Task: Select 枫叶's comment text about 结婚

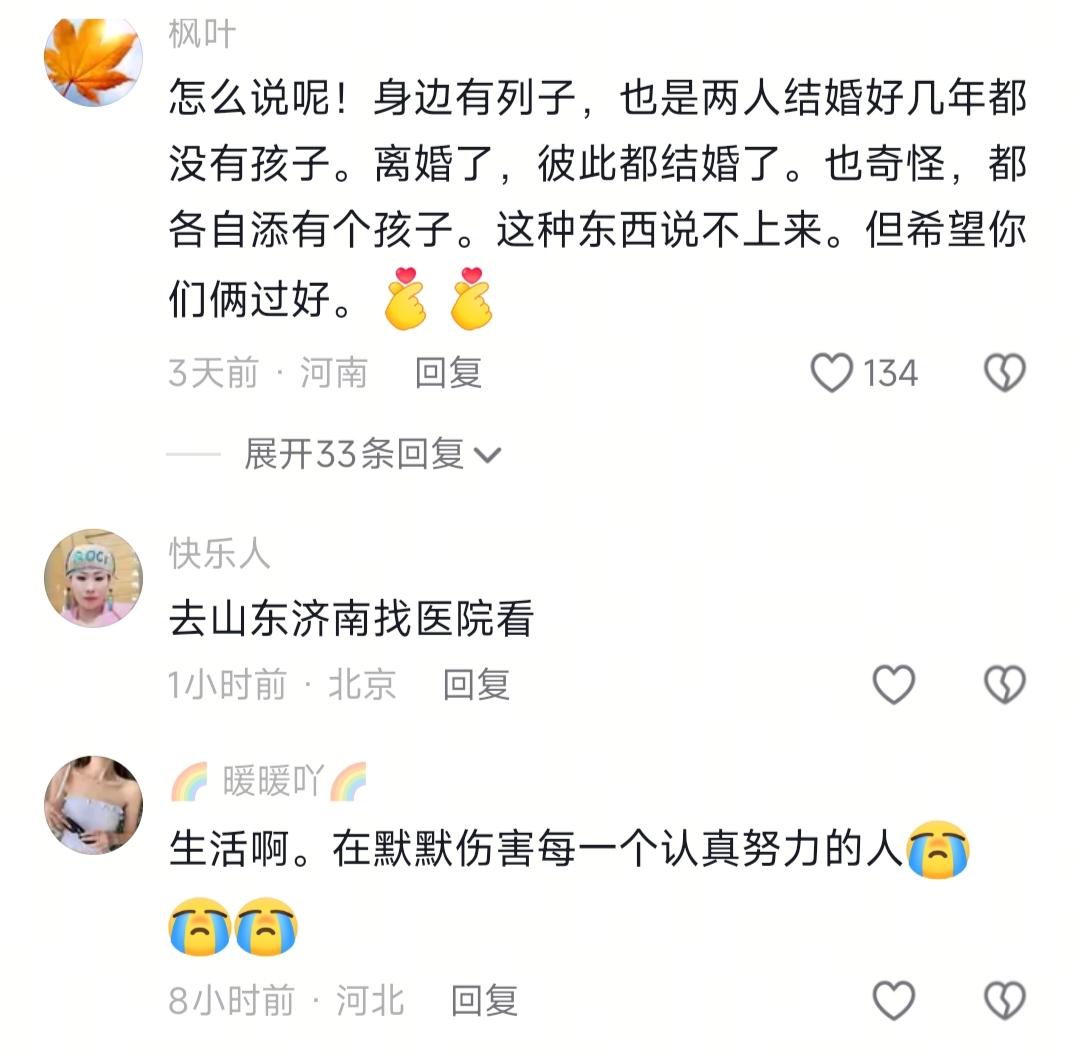Action: click(x=597, y=197)
